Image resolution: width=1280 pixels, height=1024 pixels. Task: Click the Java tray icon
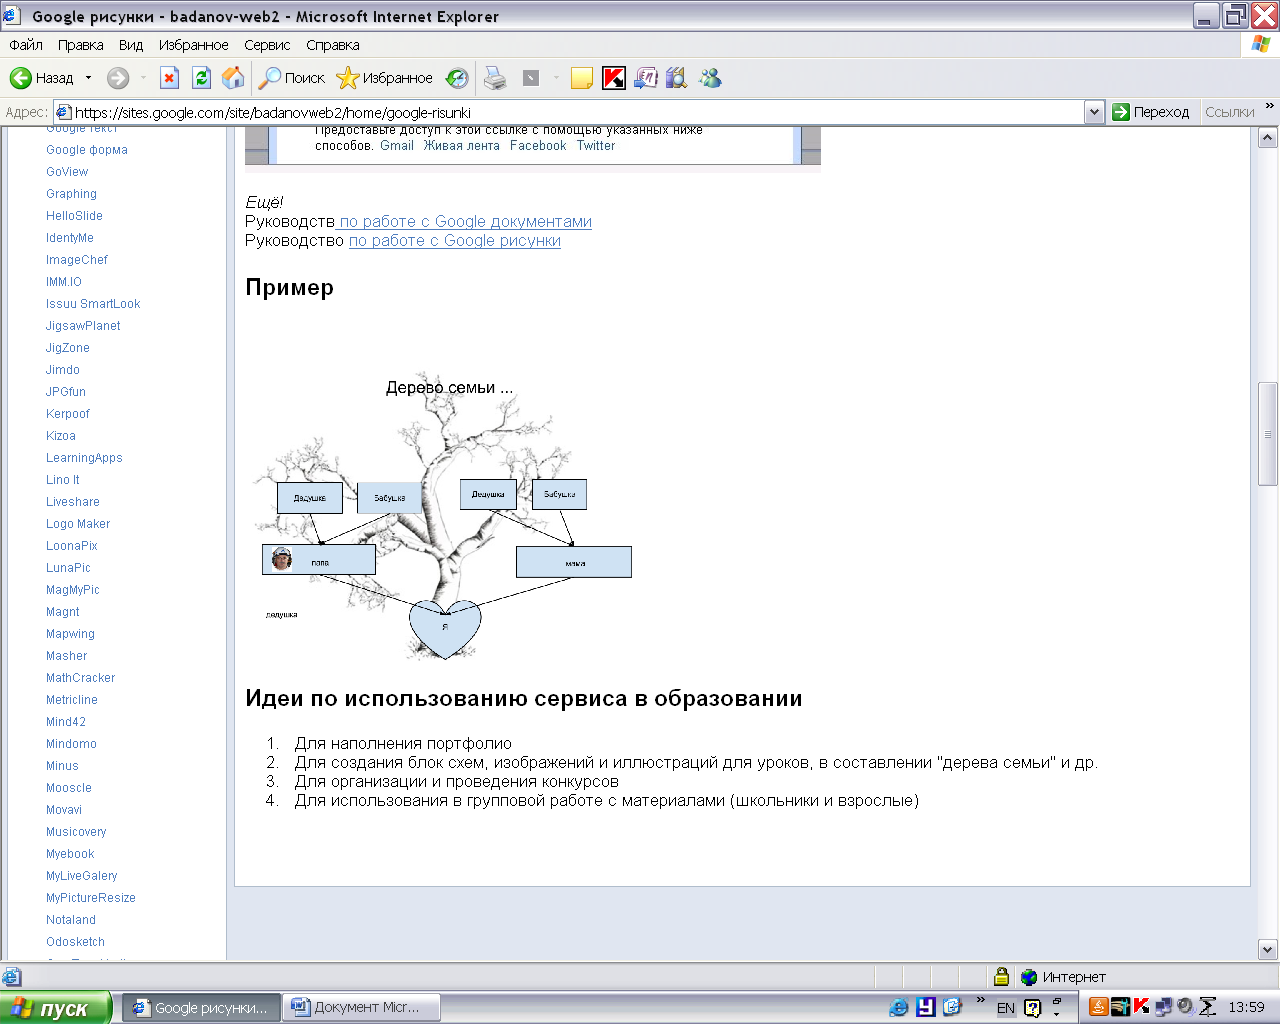(1098, 1008)
